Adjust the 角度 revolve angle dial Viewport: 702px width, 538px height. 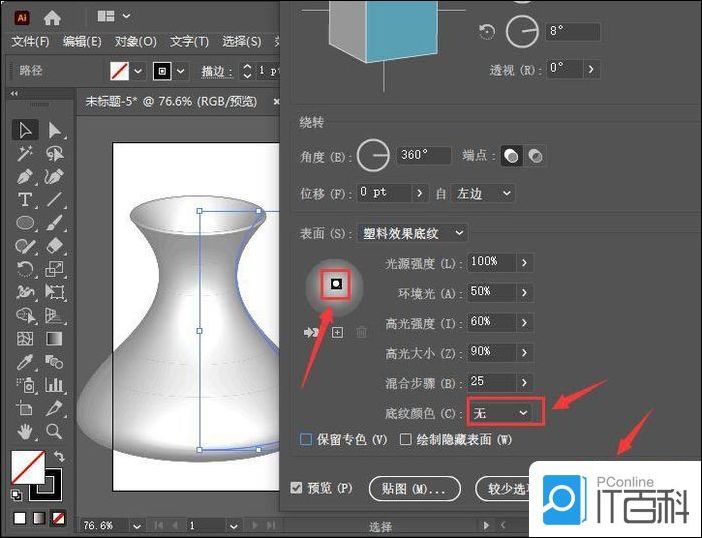(x=373, y=156)
